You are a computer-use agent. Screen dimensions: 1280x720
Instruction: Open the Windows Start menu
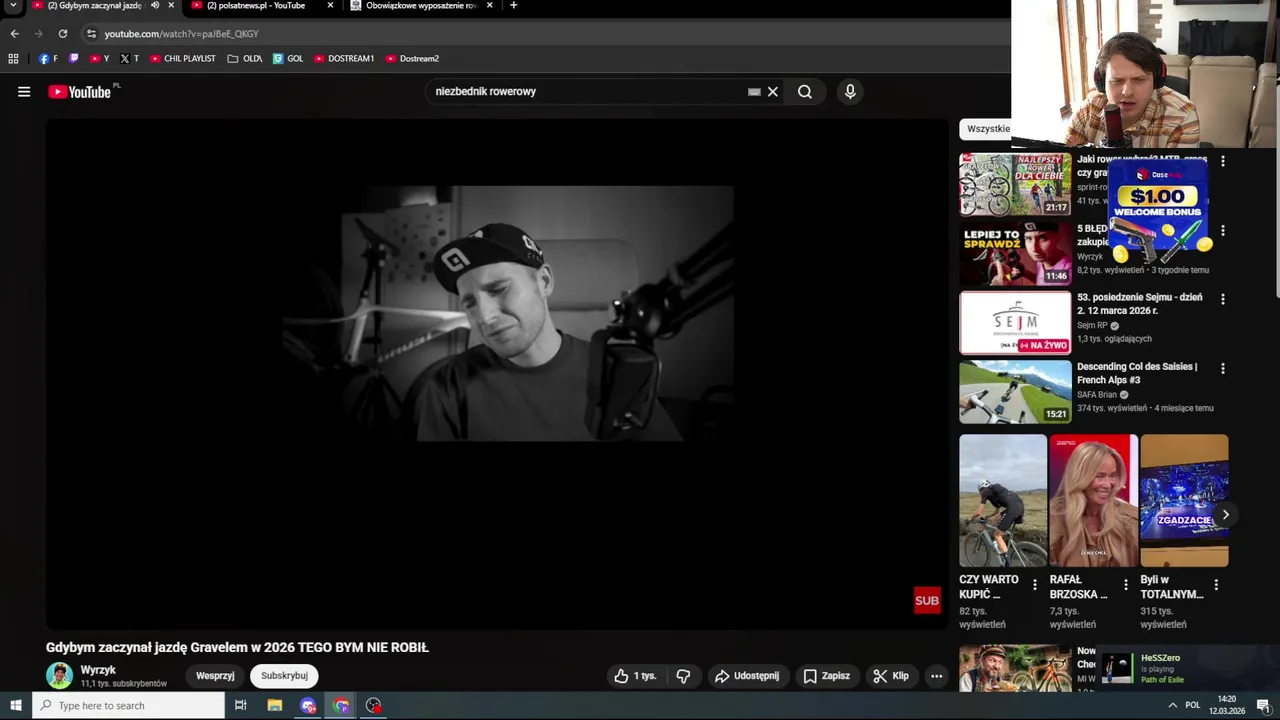pos(16,706)
